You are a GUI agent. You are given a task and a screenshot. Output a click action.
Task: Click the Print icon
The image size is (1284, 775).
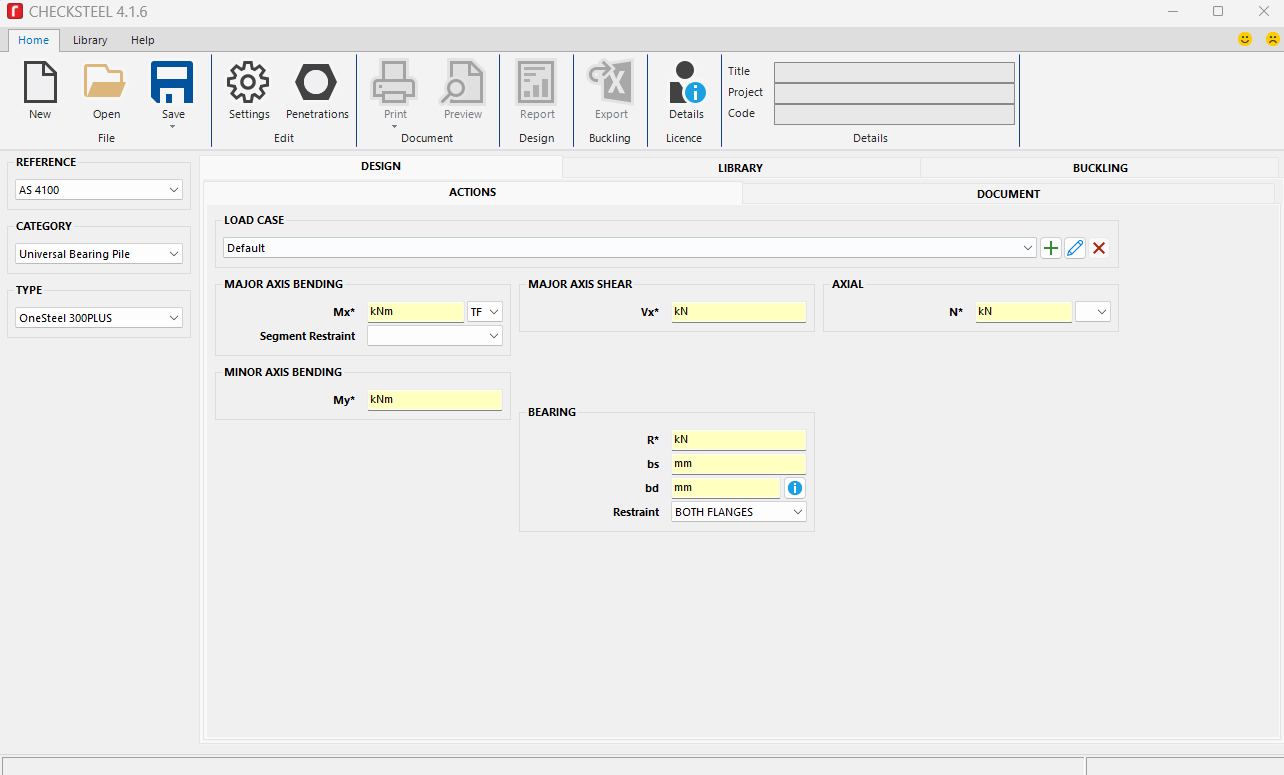coord(394,82)
